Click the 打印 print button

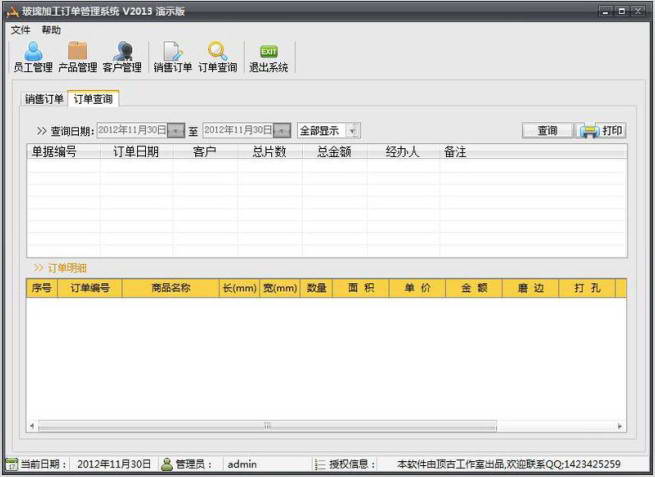click(x=601, y=131)
